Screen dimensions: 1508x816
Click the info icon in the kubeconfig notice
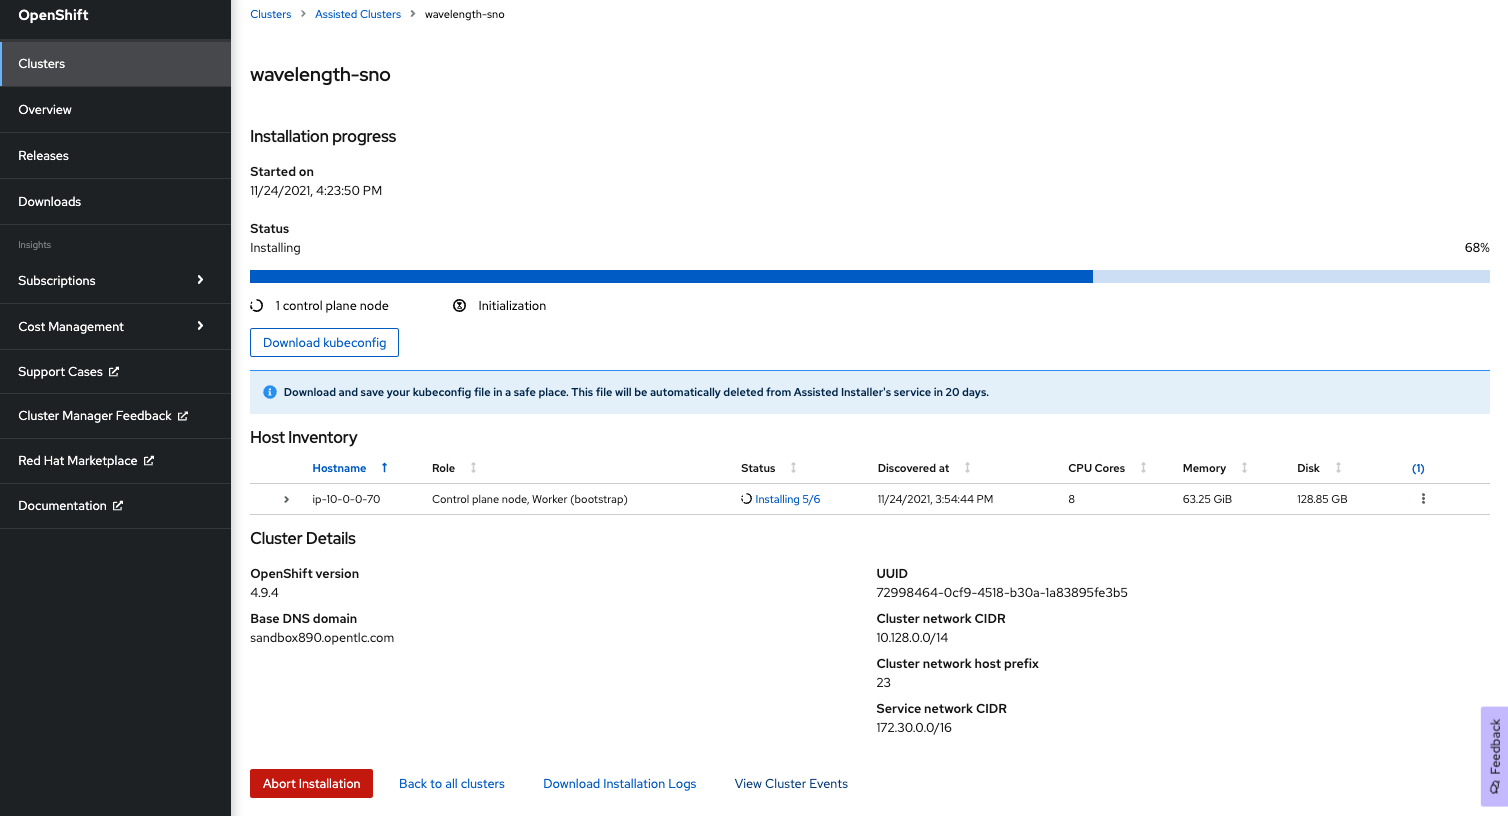pos(269,392)
